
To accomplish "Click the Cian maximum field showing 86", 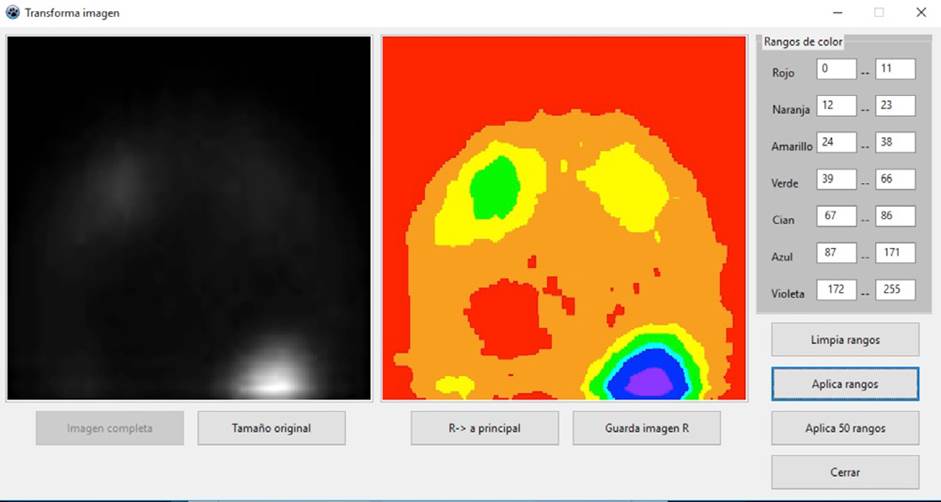I will [895, 216].
